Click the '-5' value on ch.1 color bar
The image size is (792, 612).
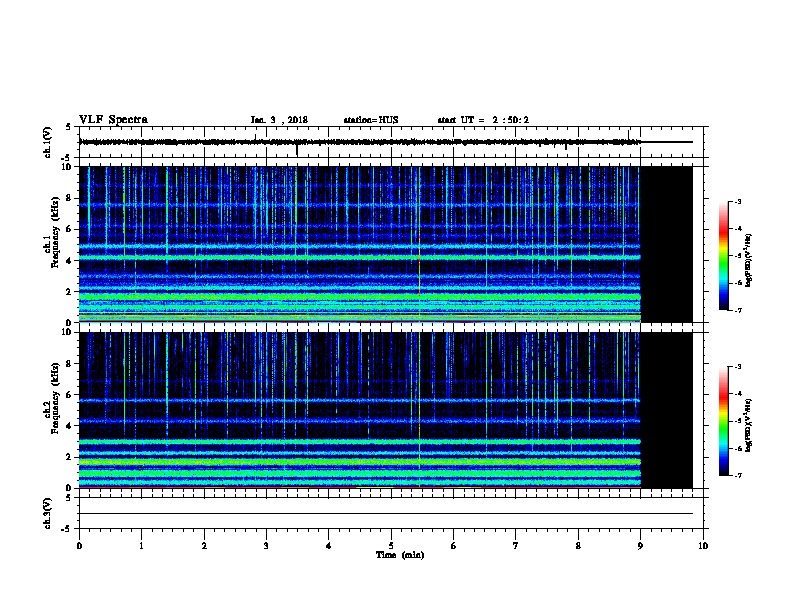coord(737,256)
